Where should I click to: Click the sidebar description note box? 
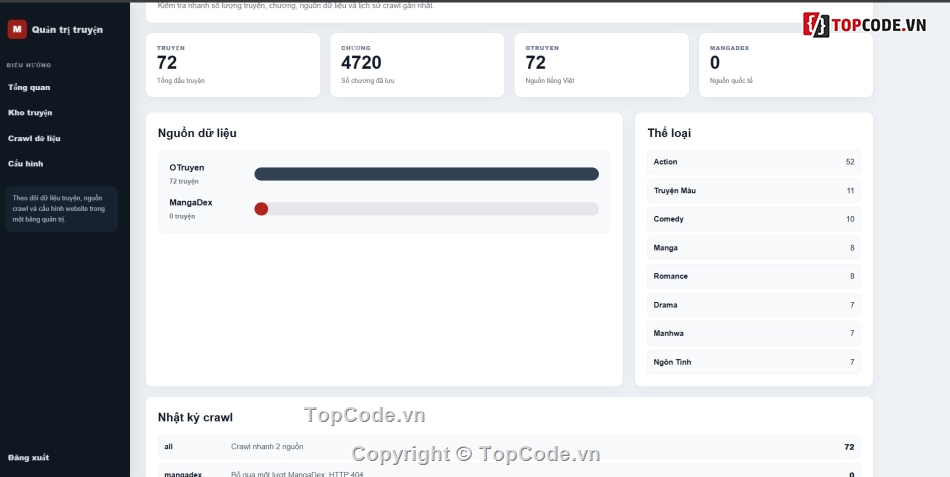coord(62,209)
